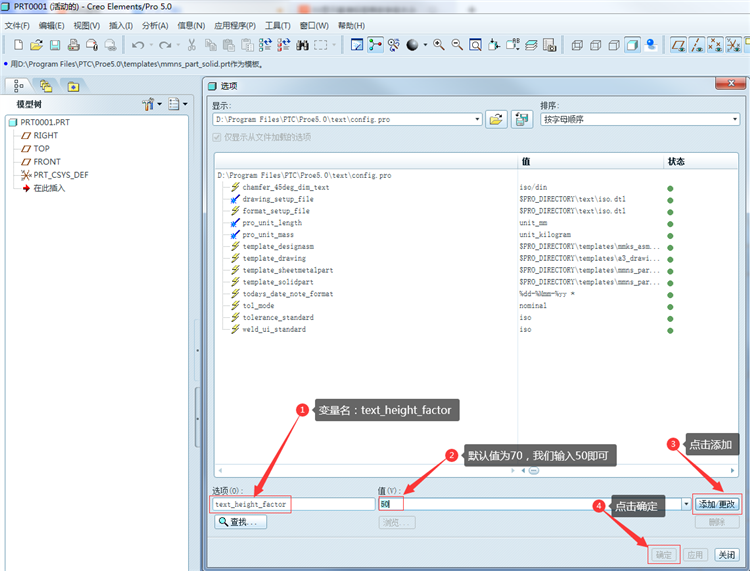Click the Apply button
Screen dimensions: 750x571
coord(695,555)
